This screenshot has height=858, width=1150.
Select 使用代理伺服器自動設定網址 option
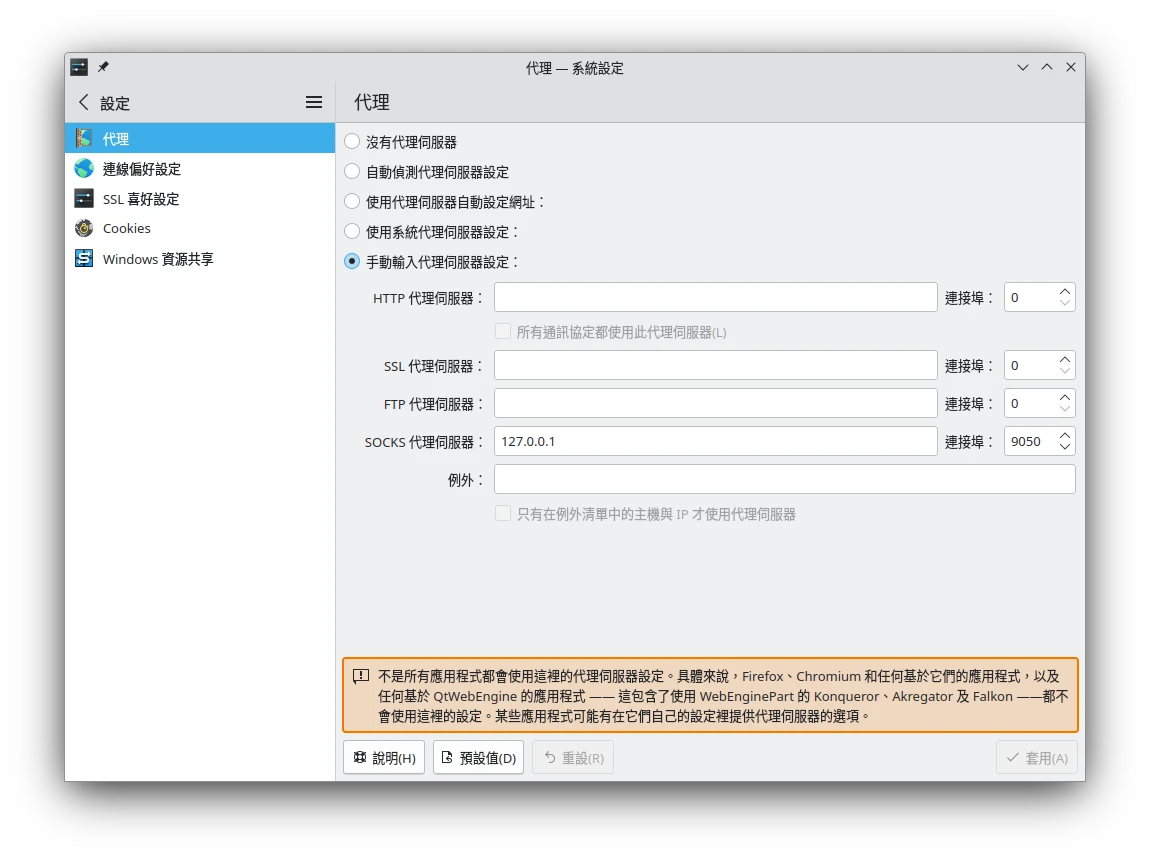[x=352, y=201]
